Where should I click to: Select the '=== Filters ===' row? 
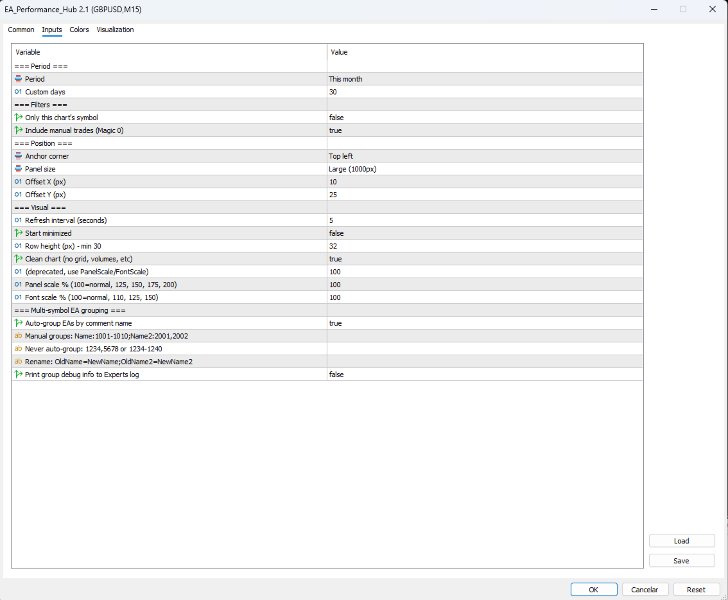click(x=327, y=104)
